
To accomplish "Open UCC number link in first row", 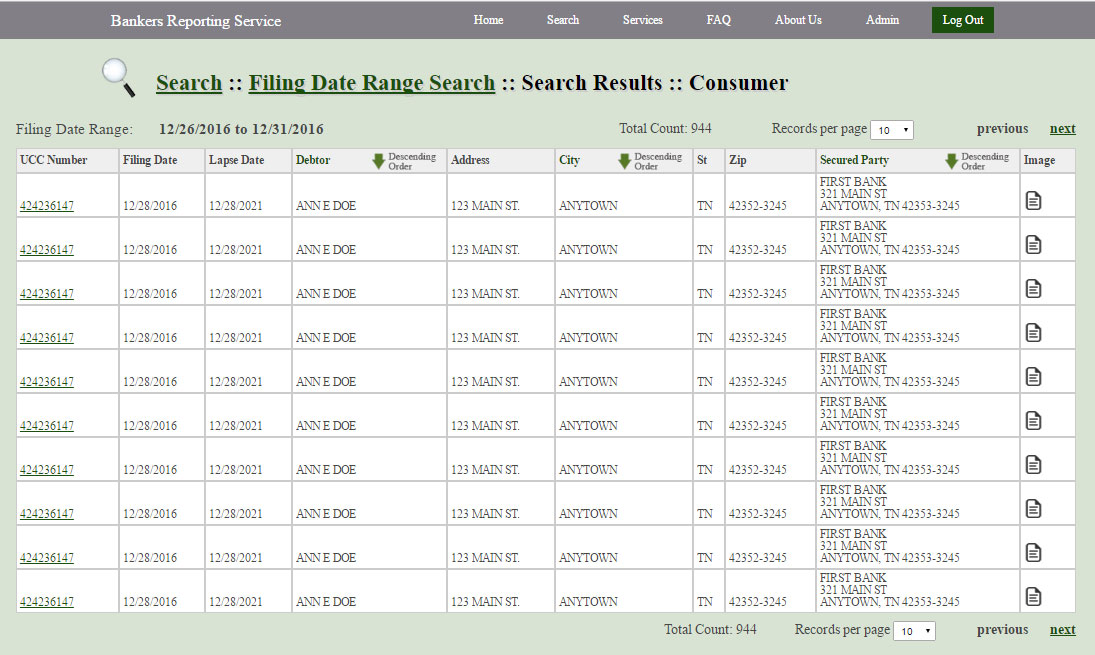I will tap(47, 207).
